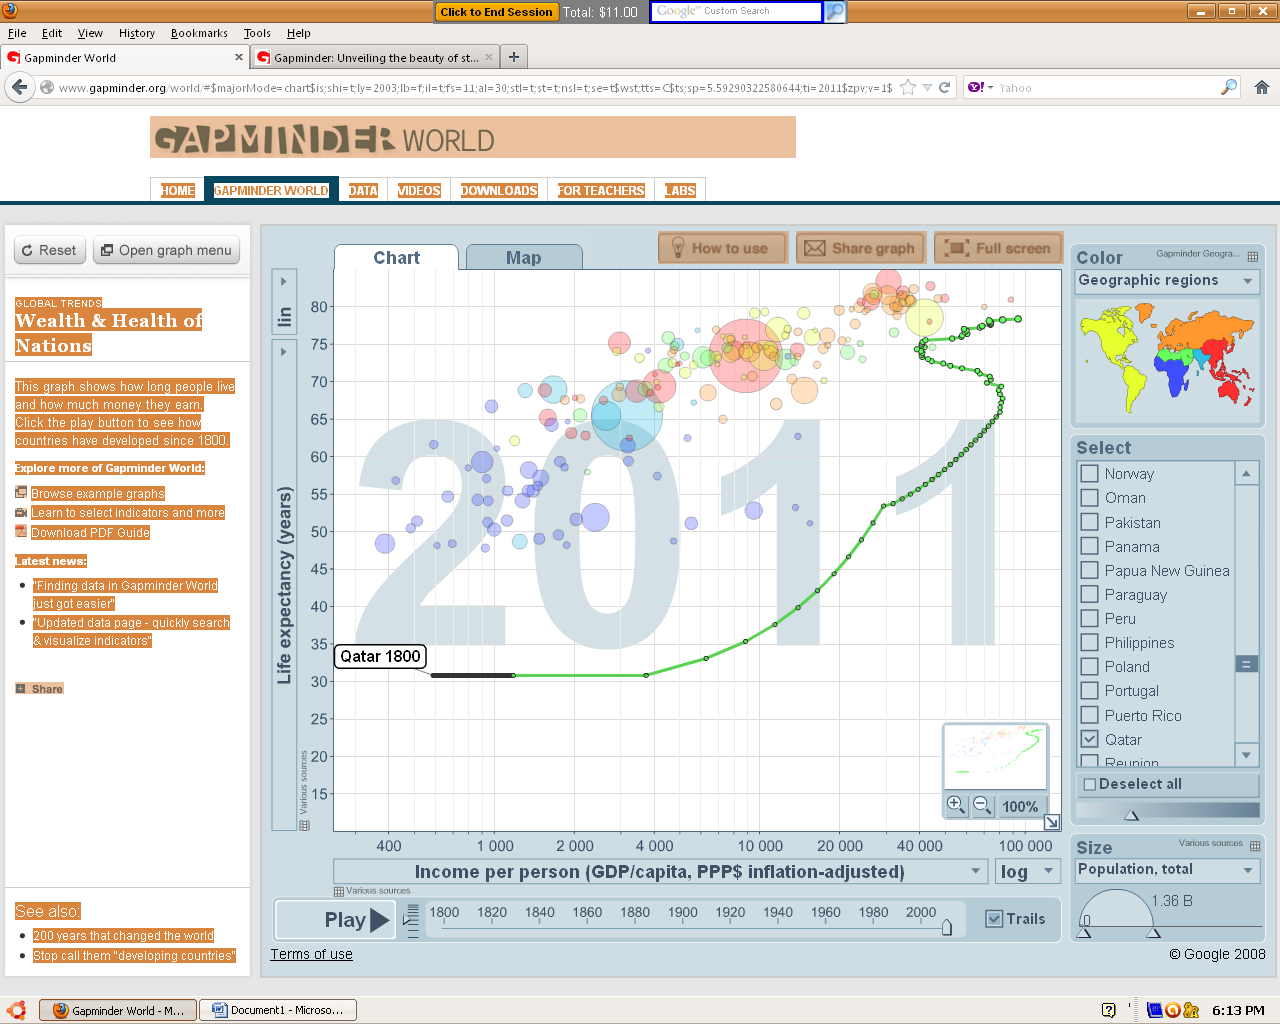1280x1024 pixels.
Task: Click the Deselect all checkbox
Action: tap(1090, 784)
